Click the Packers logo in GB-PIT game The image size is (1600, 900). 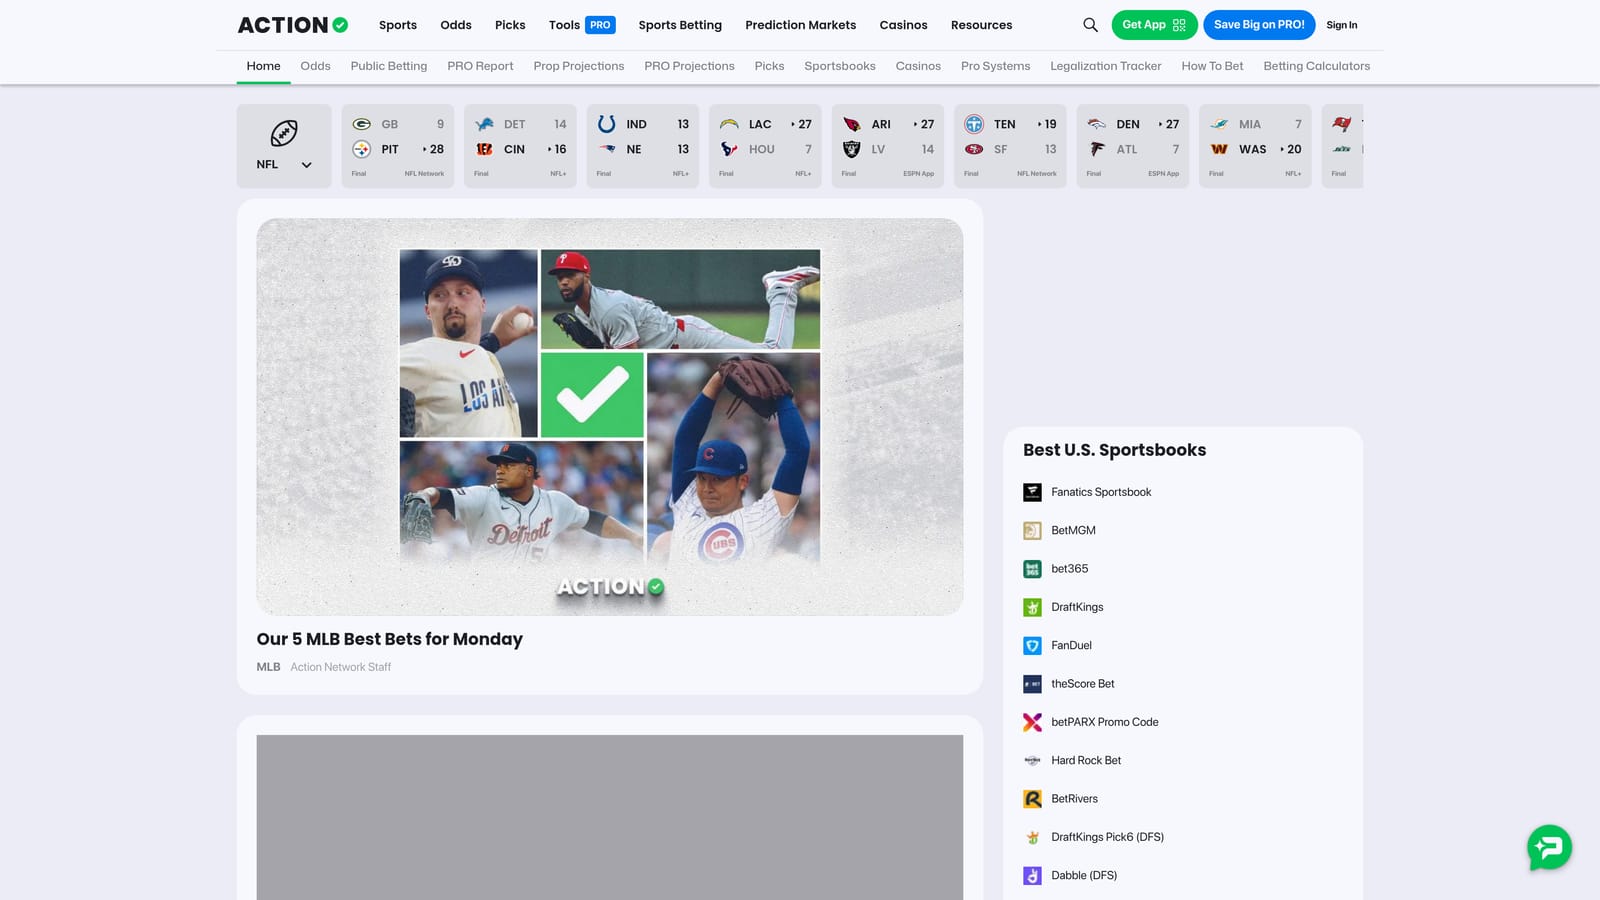point(362,124)
